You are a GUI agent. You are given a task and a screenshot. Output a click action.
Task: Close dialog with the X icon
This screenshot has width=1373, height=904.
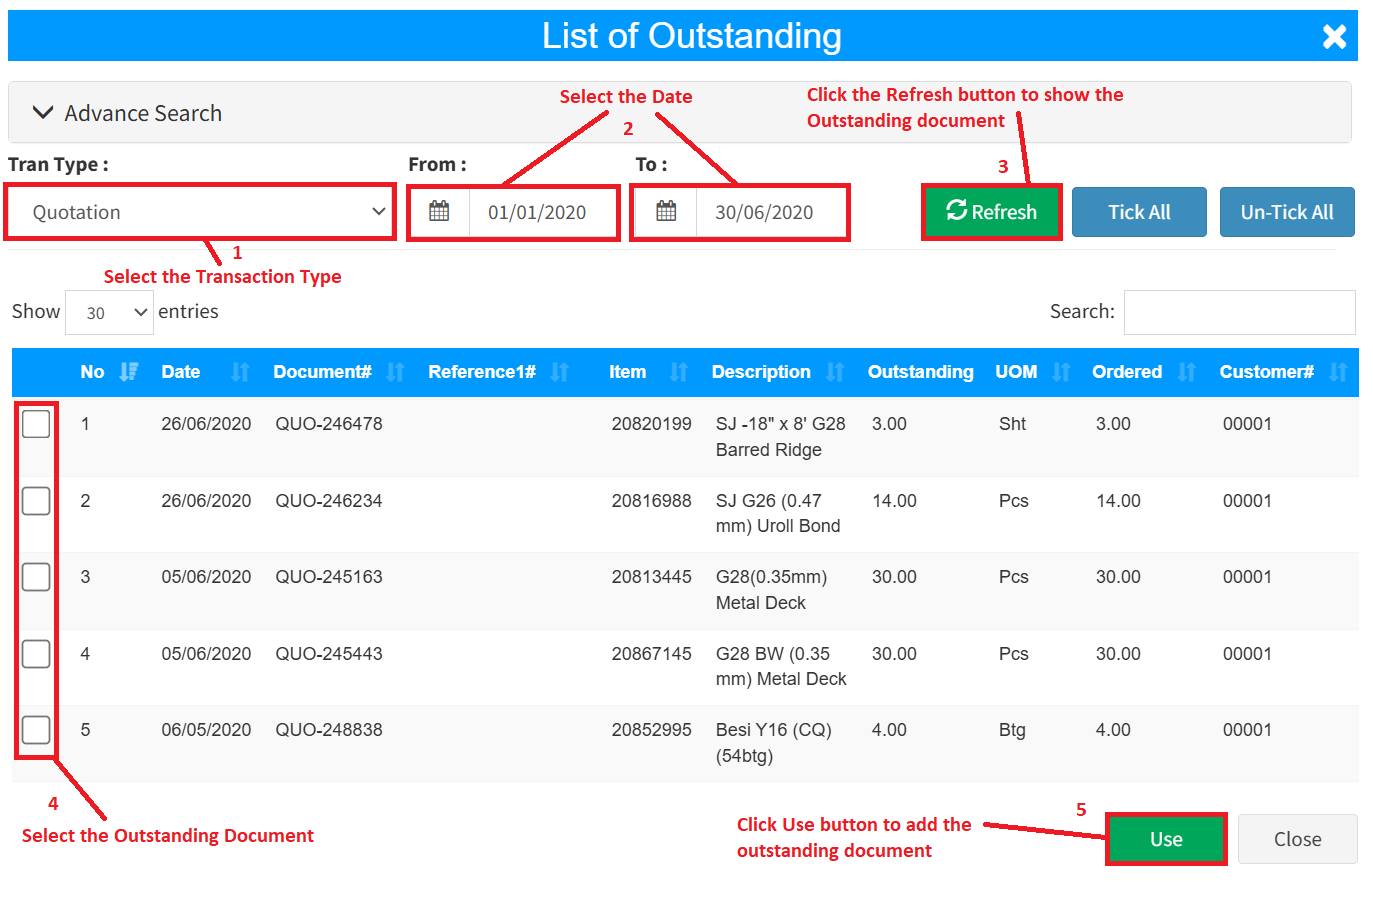1334,37
